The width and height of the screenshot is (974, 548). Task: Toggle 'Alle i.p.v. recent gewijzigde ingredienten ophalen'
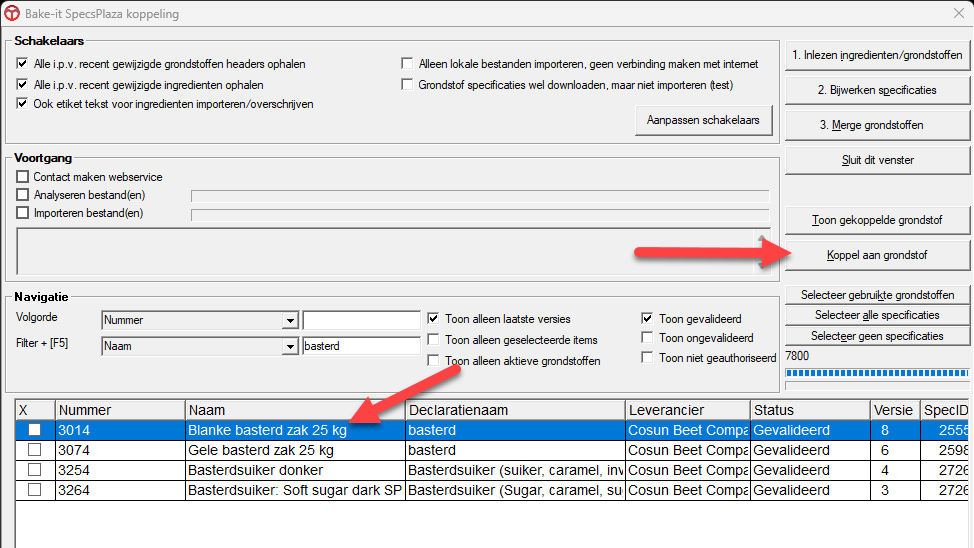click(x=22, y=84)
